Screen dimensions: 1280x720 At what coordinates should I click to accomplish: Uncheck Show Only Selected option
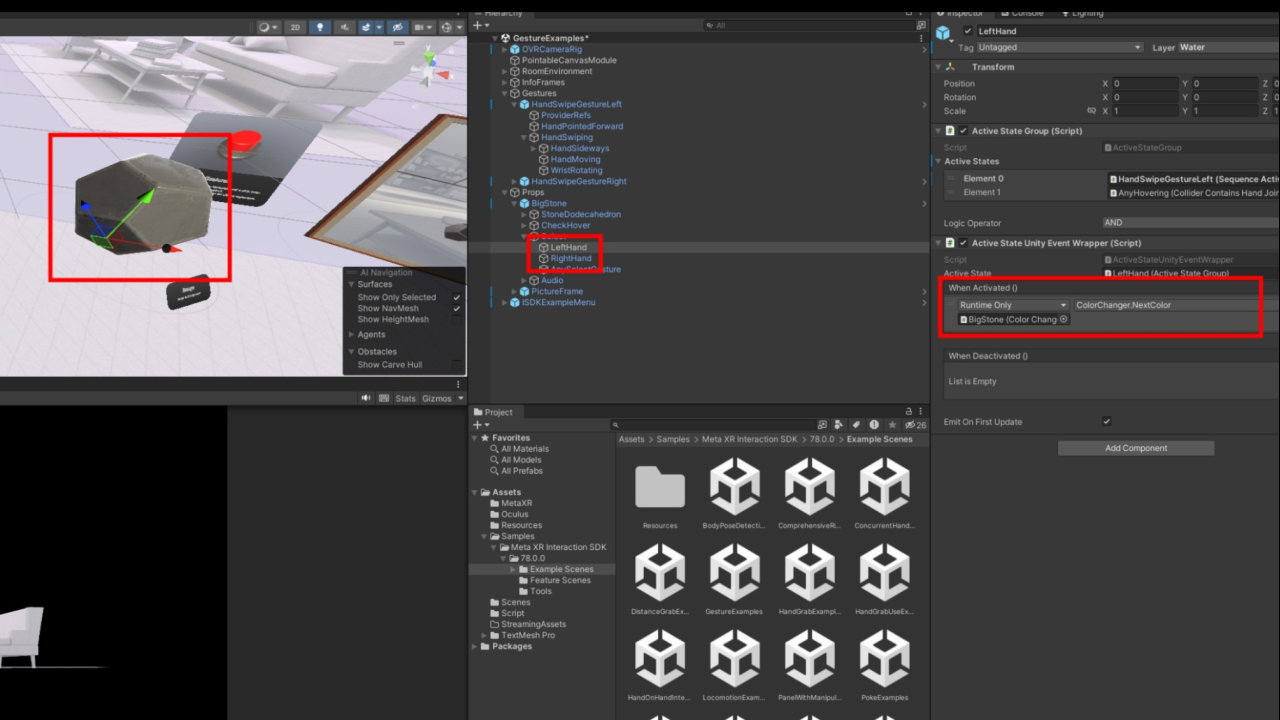[456, 297]
